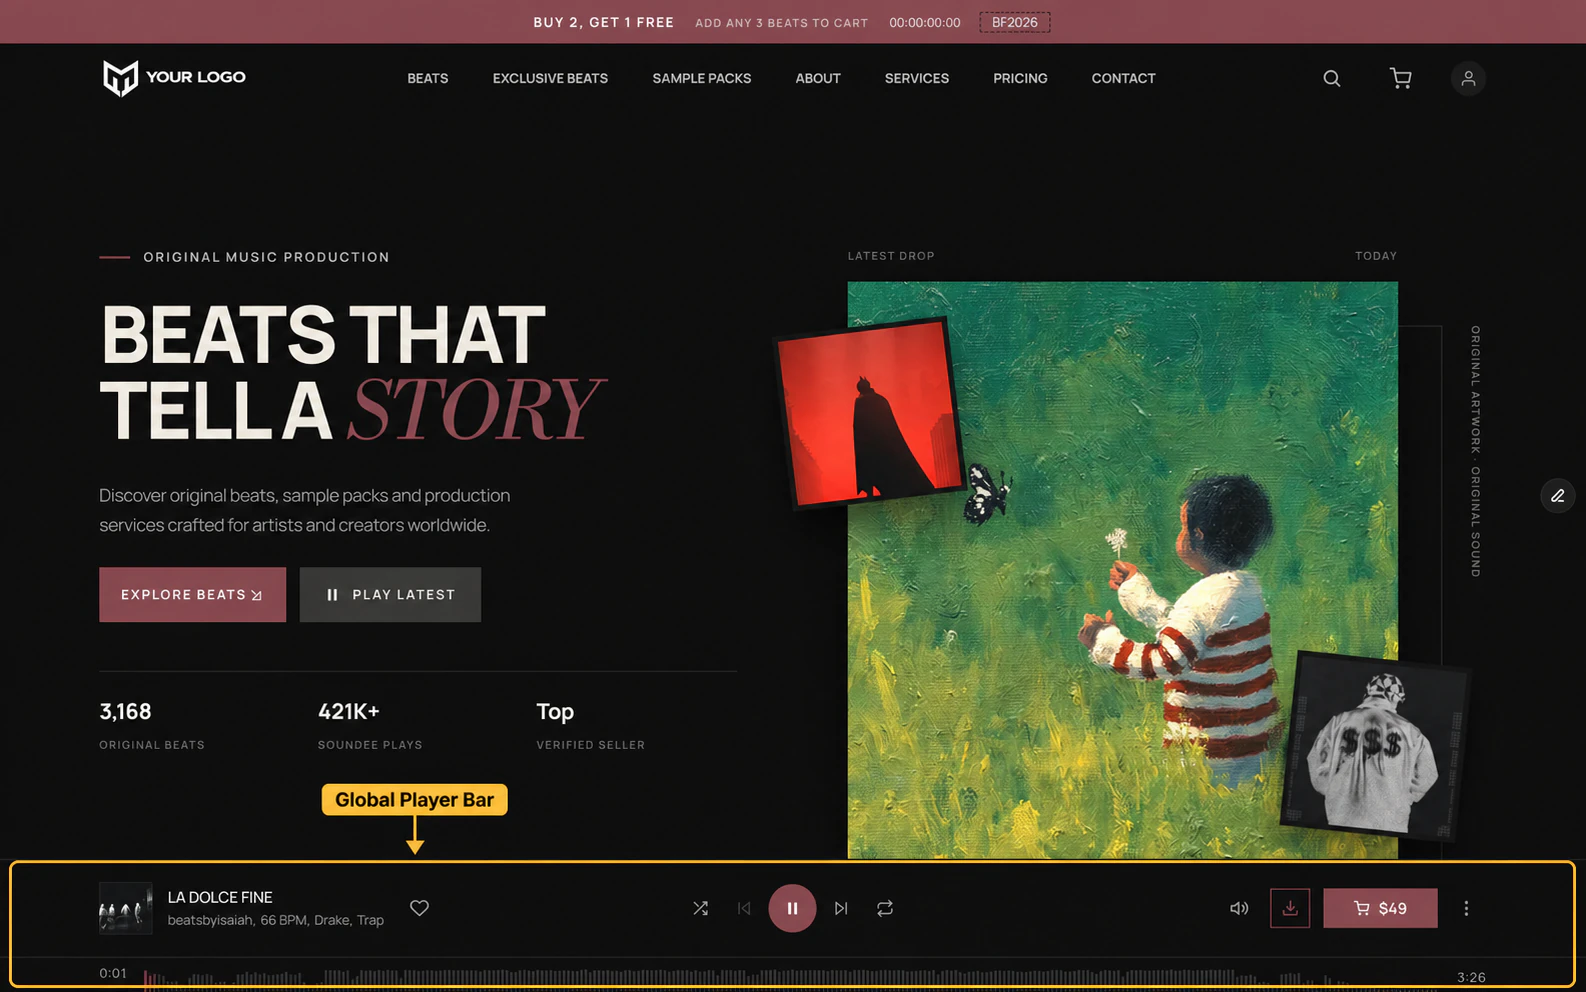
Task: Click the Top verified seller stat
Action: (590, 726)
